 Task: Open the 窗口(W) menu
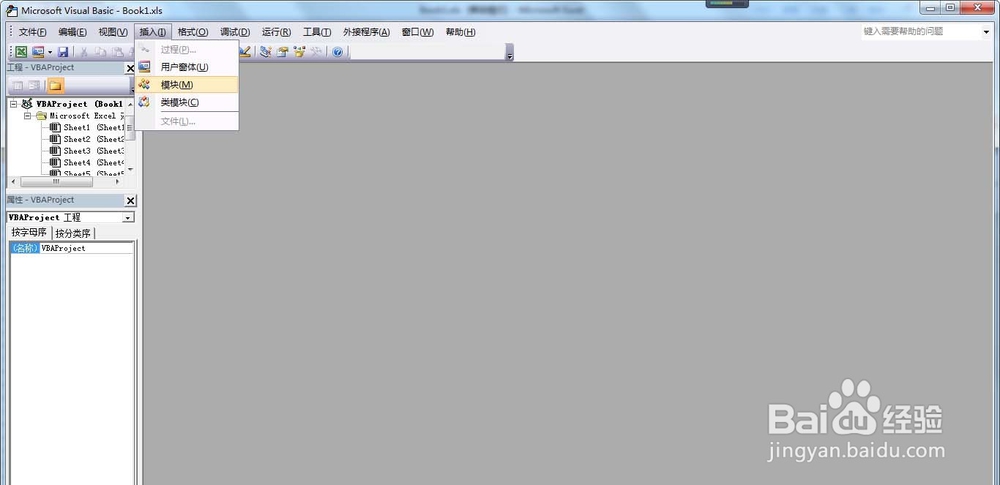point(417,33)
